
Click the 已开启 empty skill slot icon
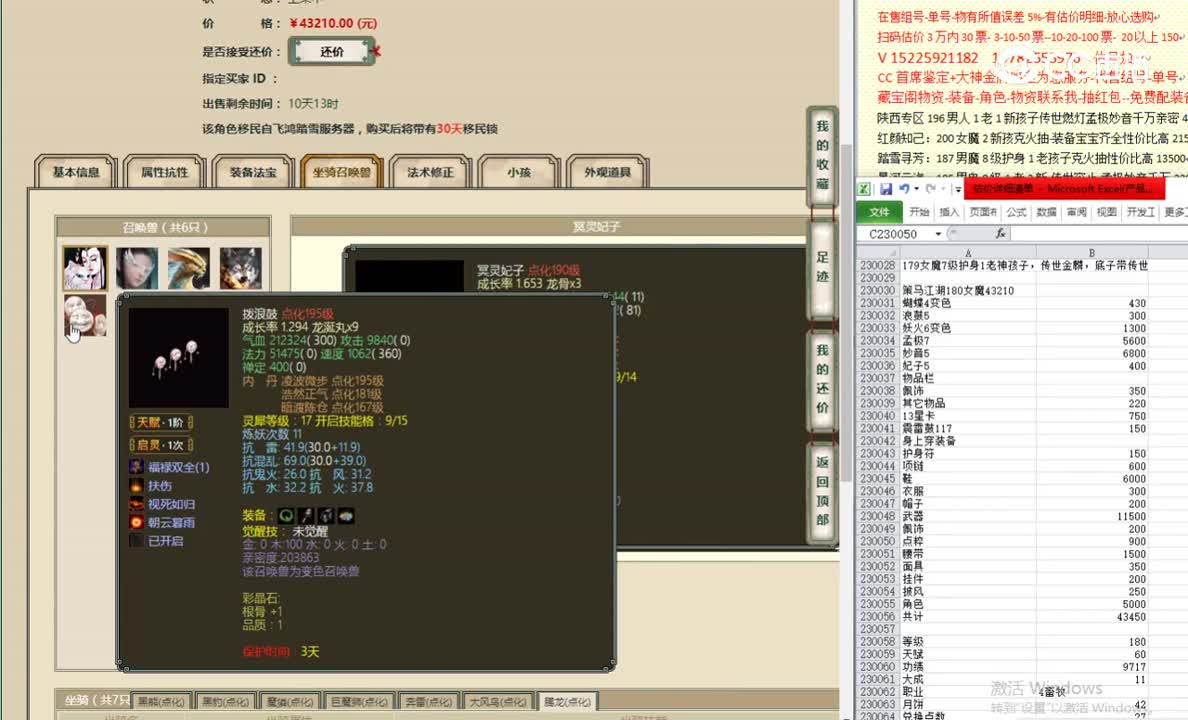136,540
